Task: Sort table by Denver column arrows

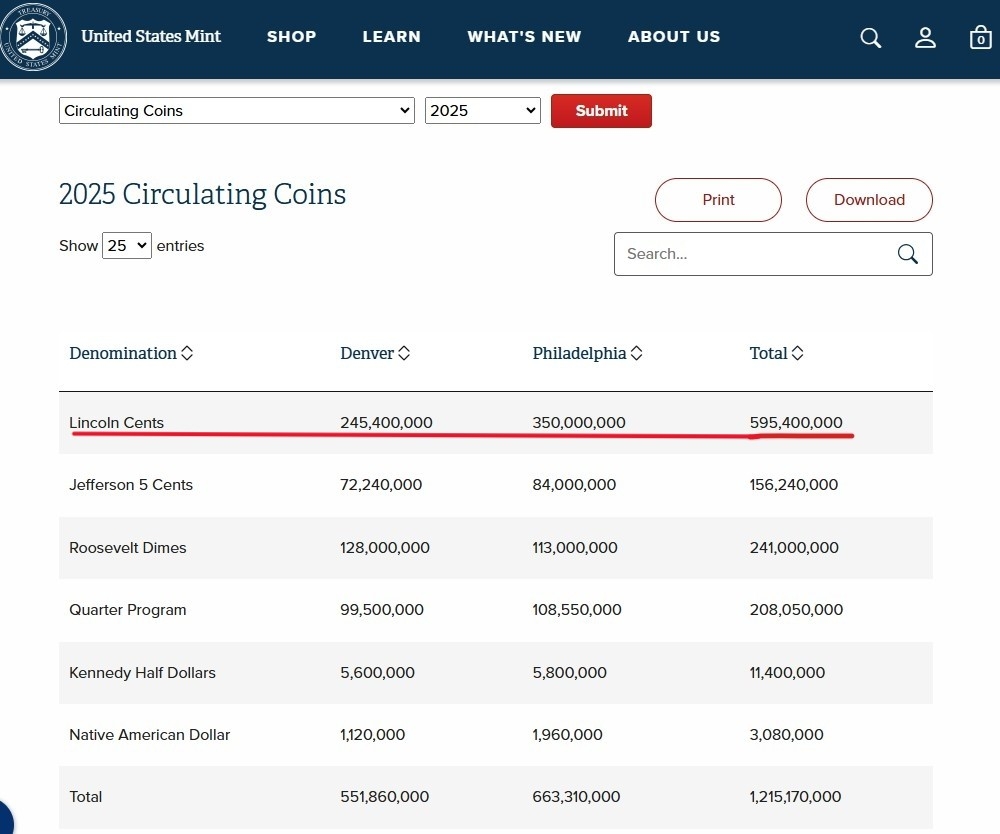Action: pos(404,353)
